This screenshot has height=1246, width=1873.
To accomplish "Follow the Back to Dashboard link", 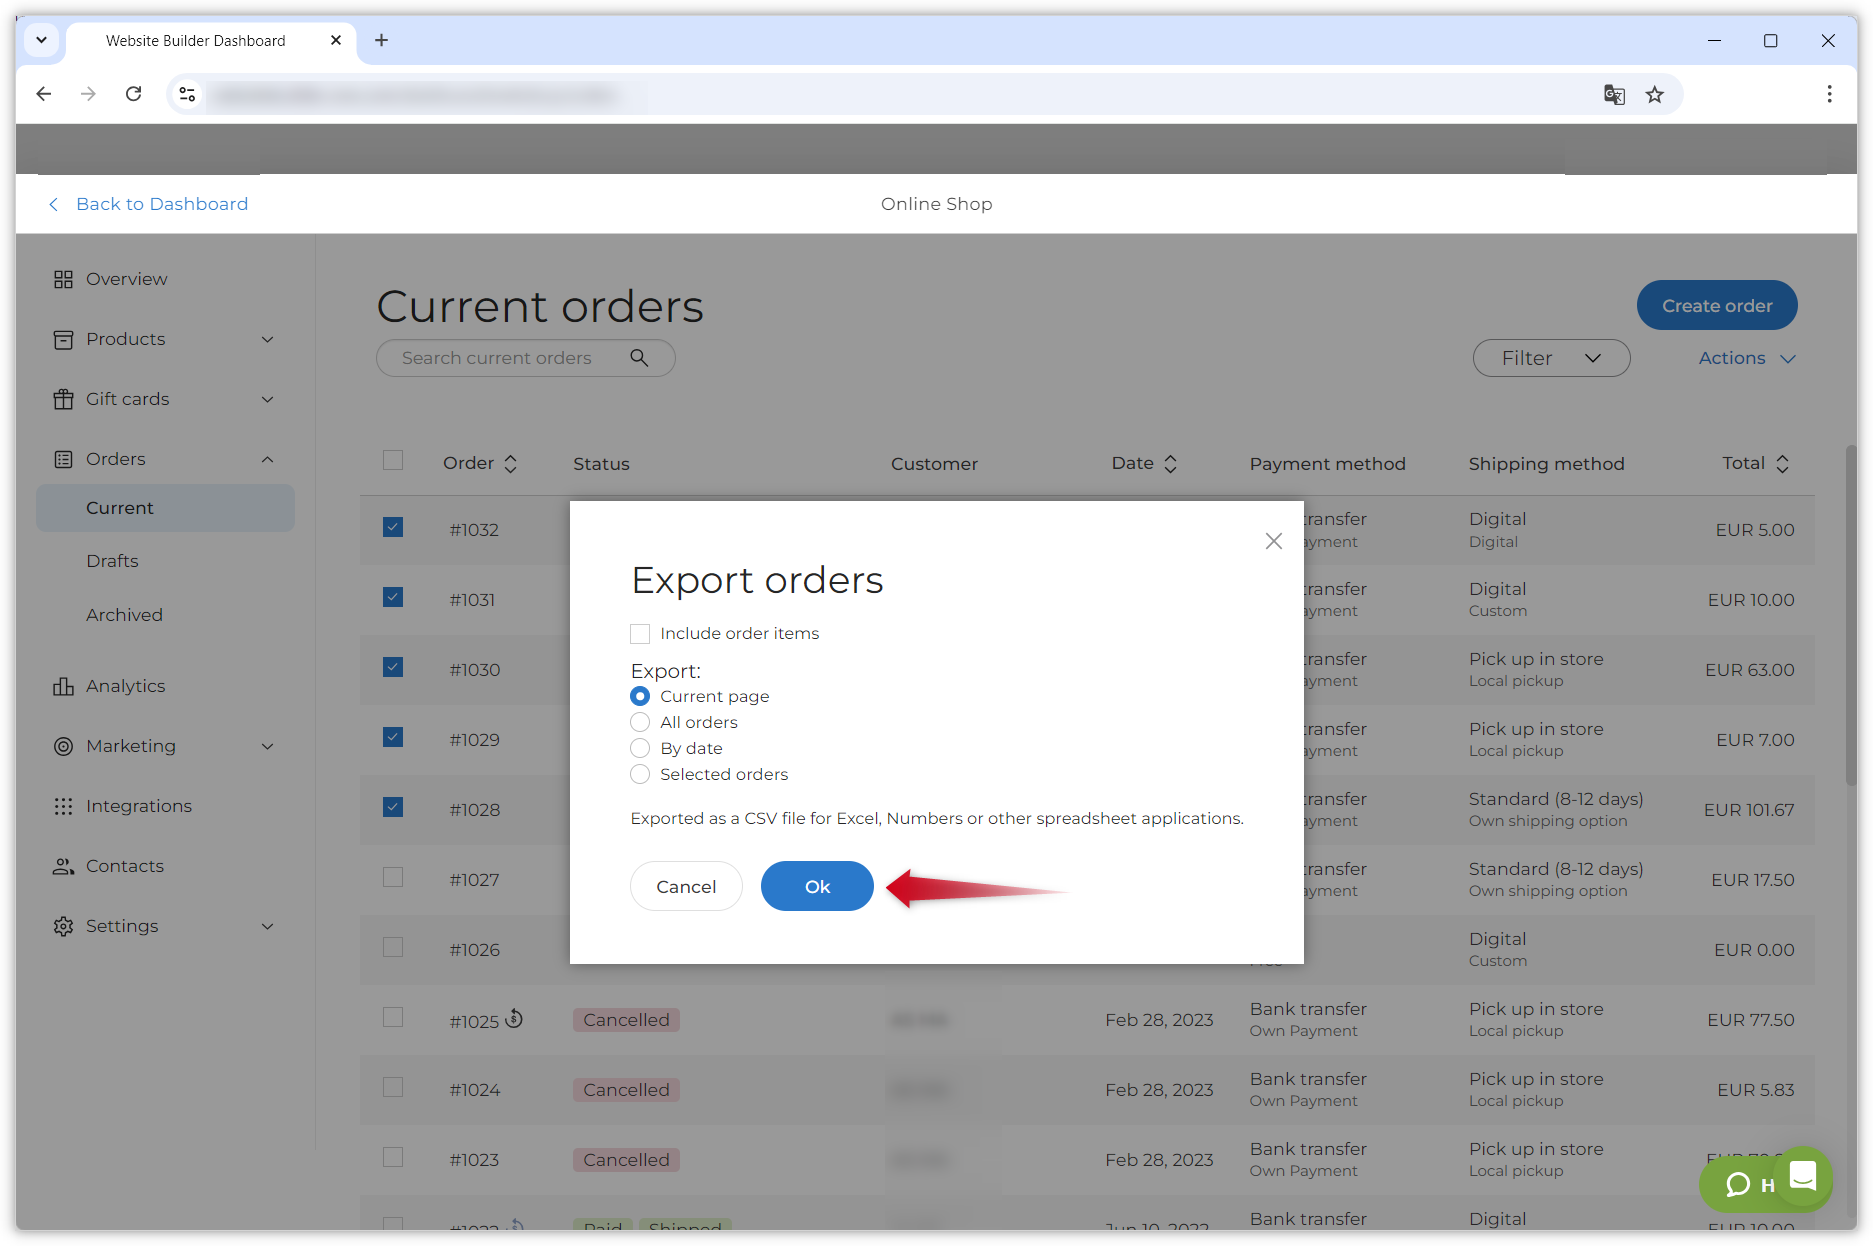I will 161,203.
